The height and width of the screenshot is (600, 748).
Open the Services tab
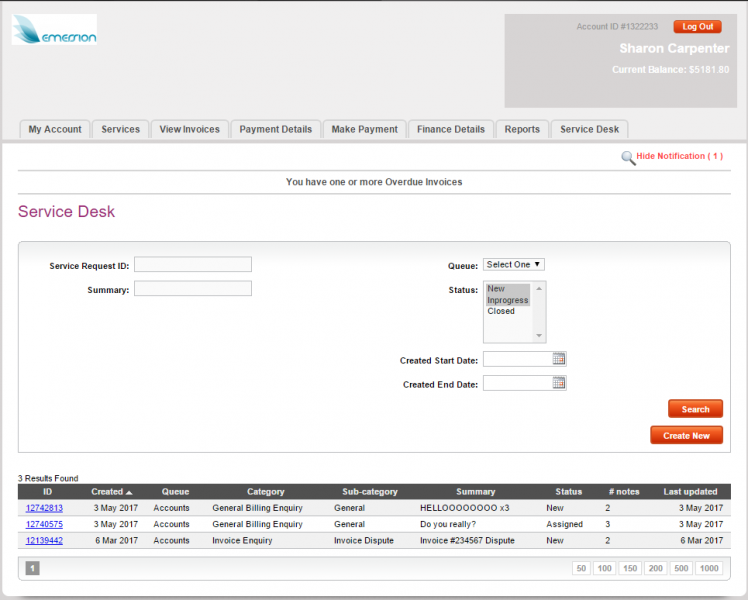[121, 129]
